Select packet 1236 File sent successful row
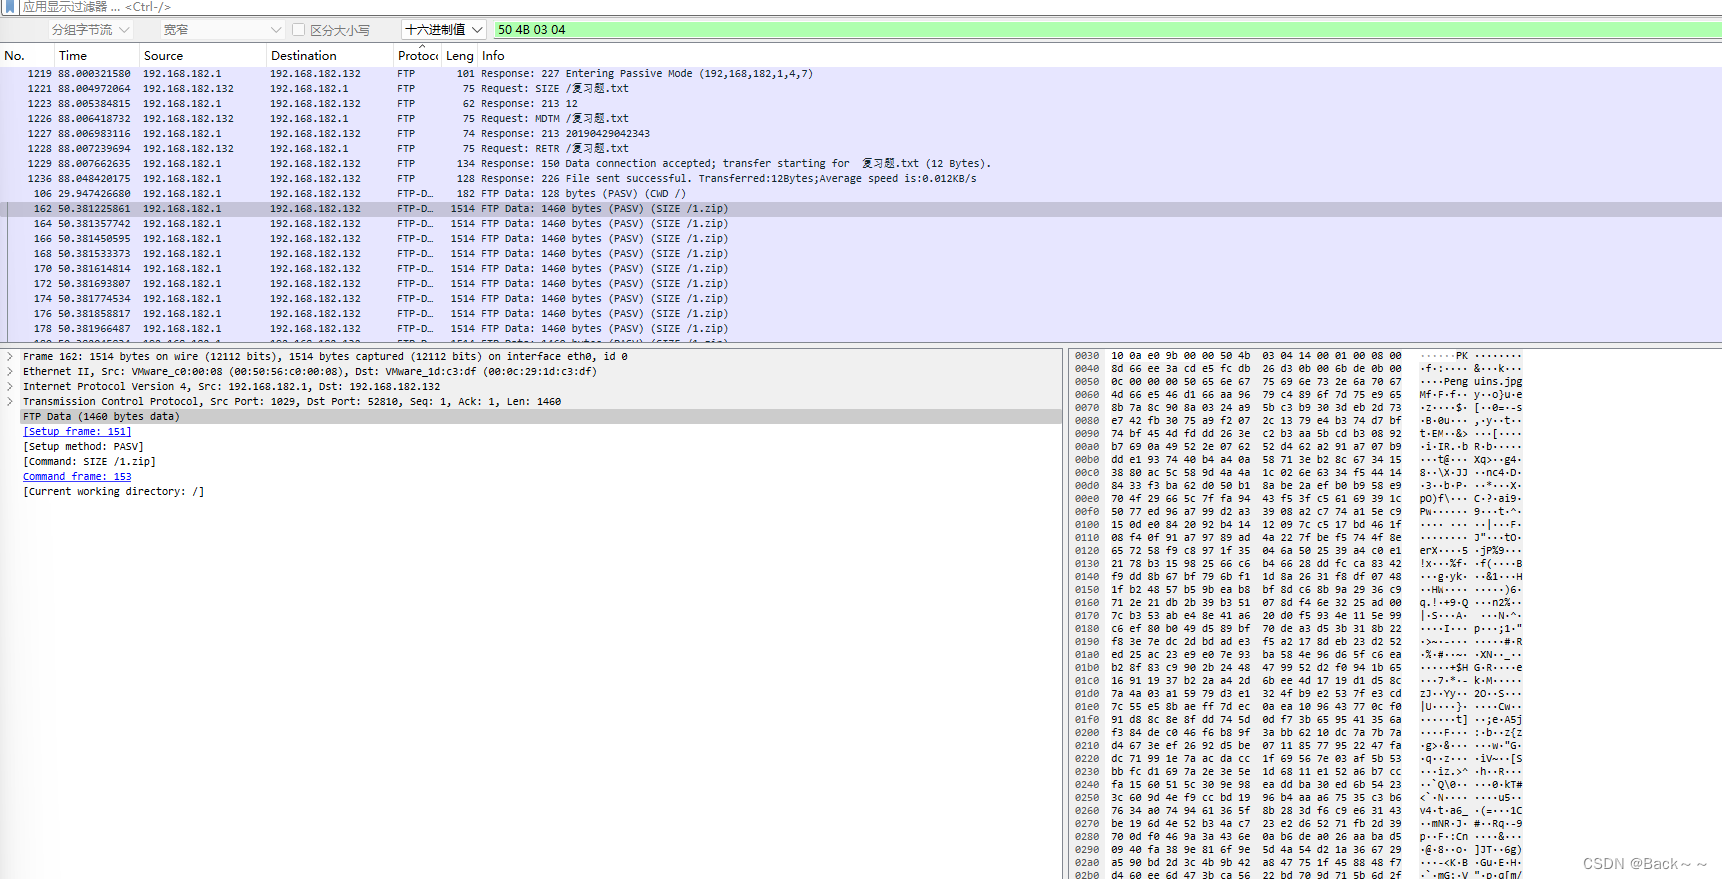The height and width of the screenshot is (879, 1722). (861, 178)
